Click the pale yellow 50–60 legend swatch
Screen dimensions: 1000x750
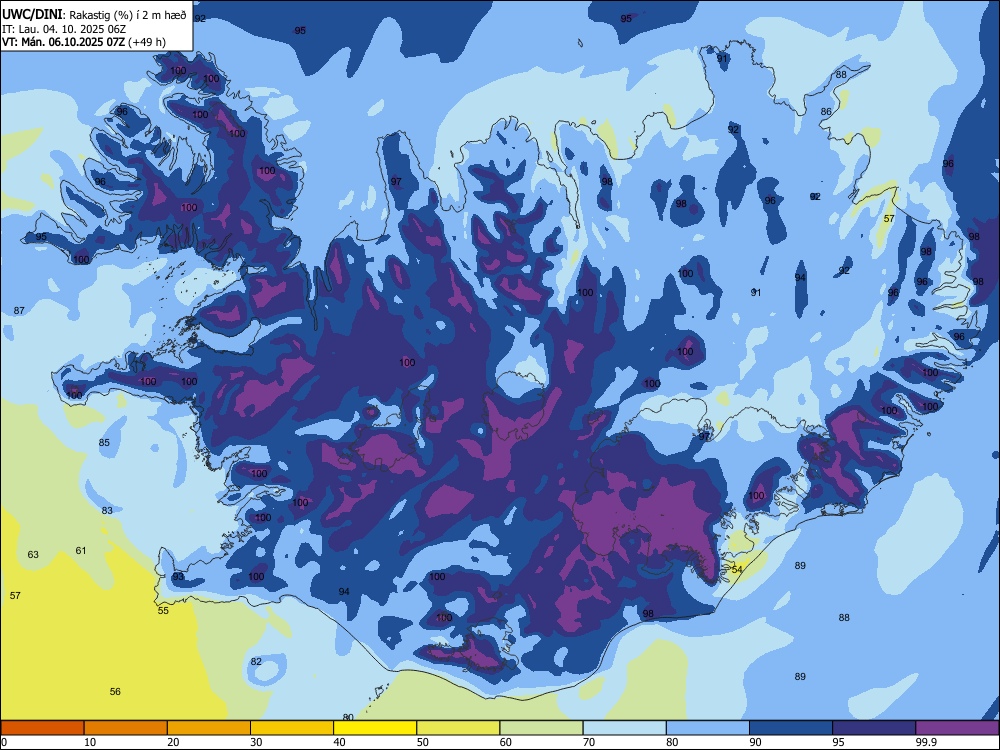click(x=458, y=728)
